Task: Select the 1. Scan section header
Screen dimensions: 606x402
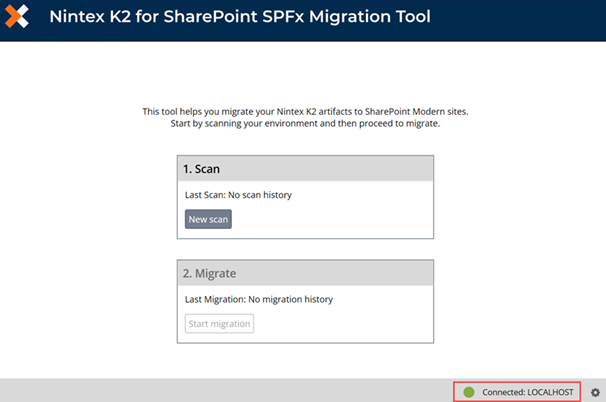Action: [305, 169]
